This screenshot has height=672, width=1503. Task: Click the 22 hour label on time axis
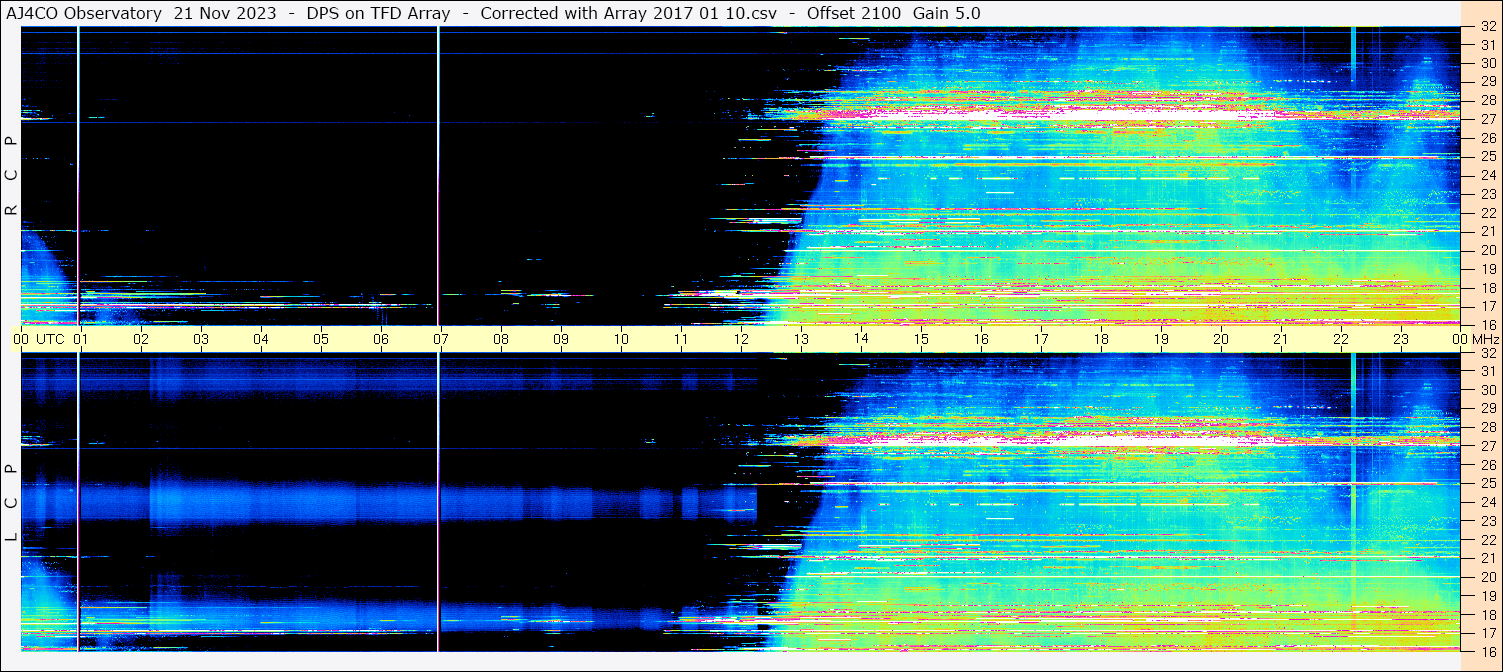[1341, 339]
